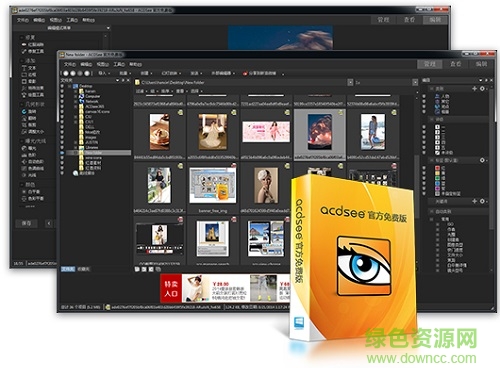The width and height of the screenshot is (500, 377).
Task: Click the Manage mode tab in front window
Action: tap(430, 64)
